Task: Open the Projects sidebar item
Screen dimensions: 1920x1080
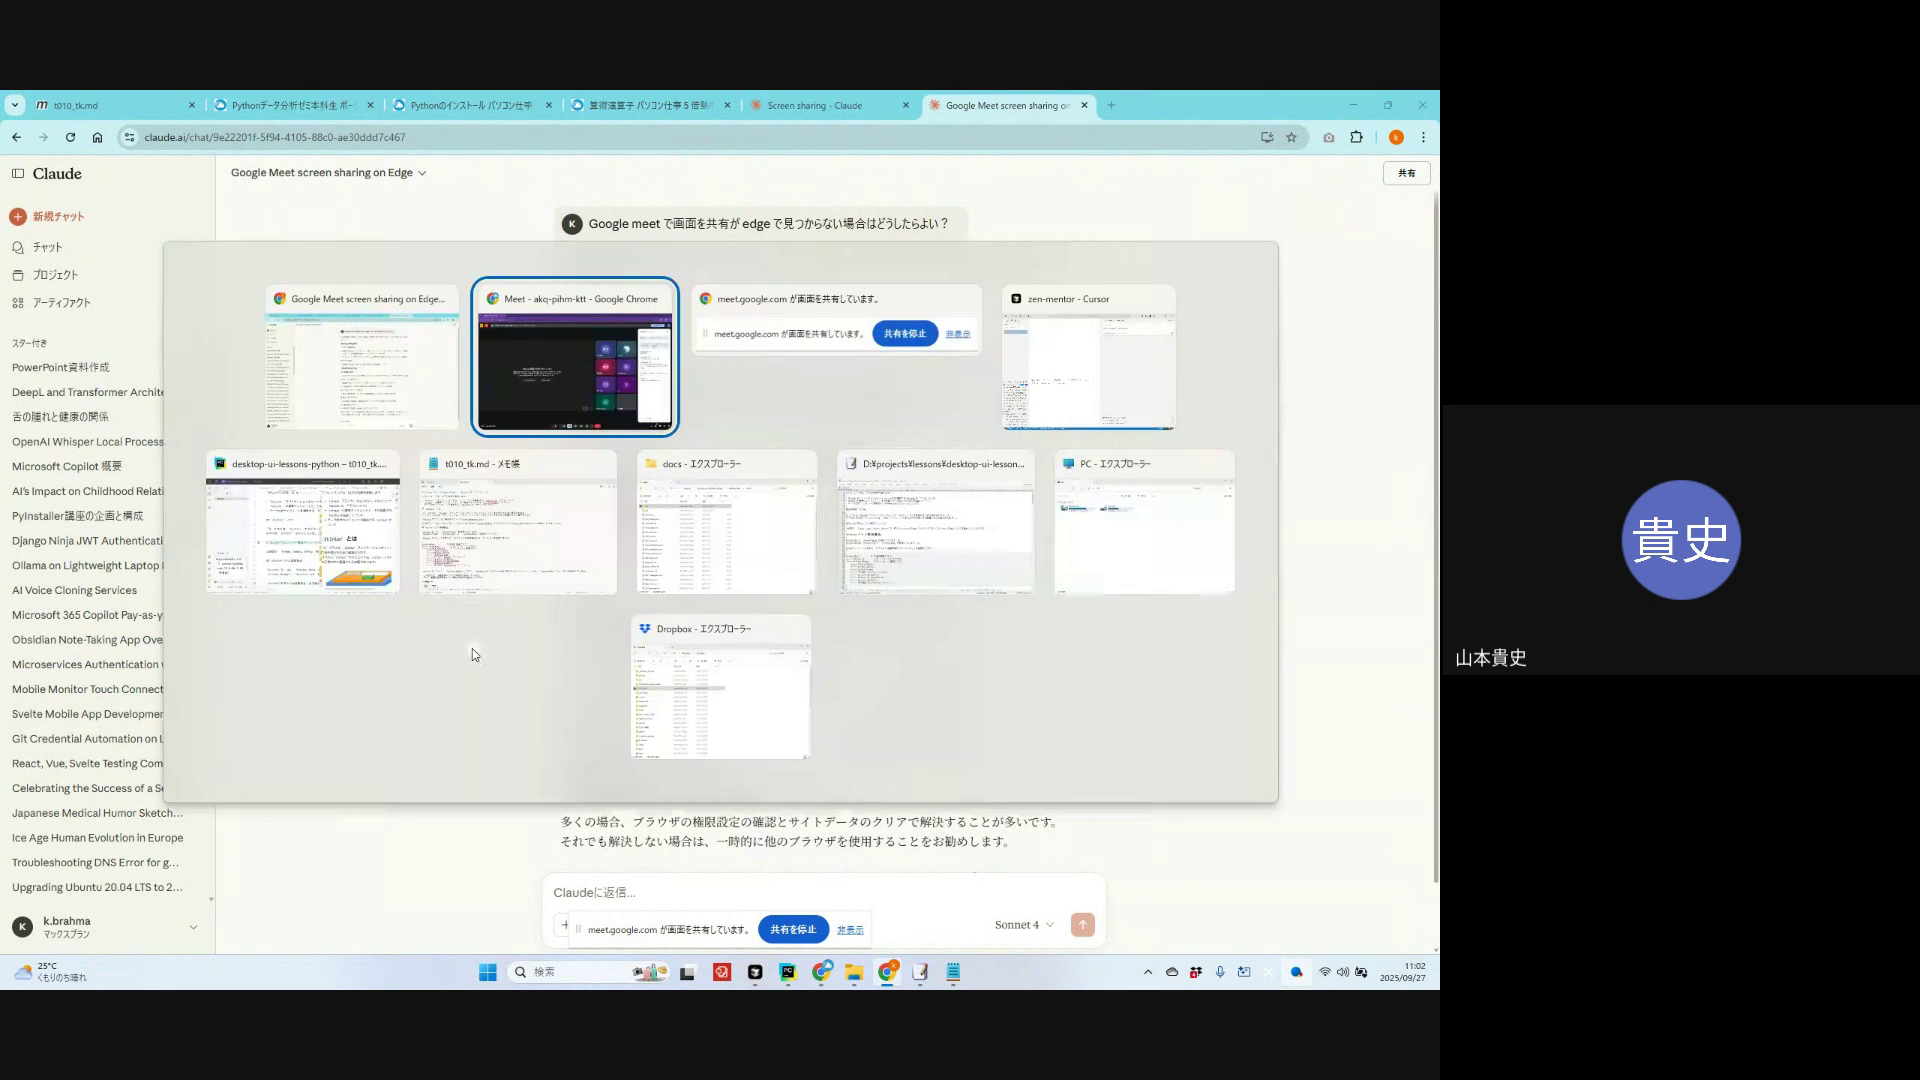Action: coord(54,275)
